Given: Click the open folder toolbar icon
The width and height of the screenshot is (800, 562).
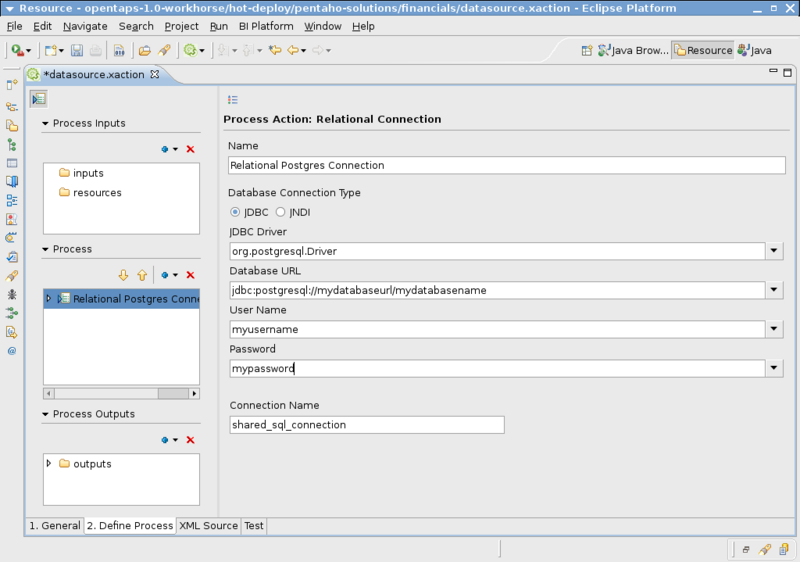Looking at the screenshot, I should (145, 50).
